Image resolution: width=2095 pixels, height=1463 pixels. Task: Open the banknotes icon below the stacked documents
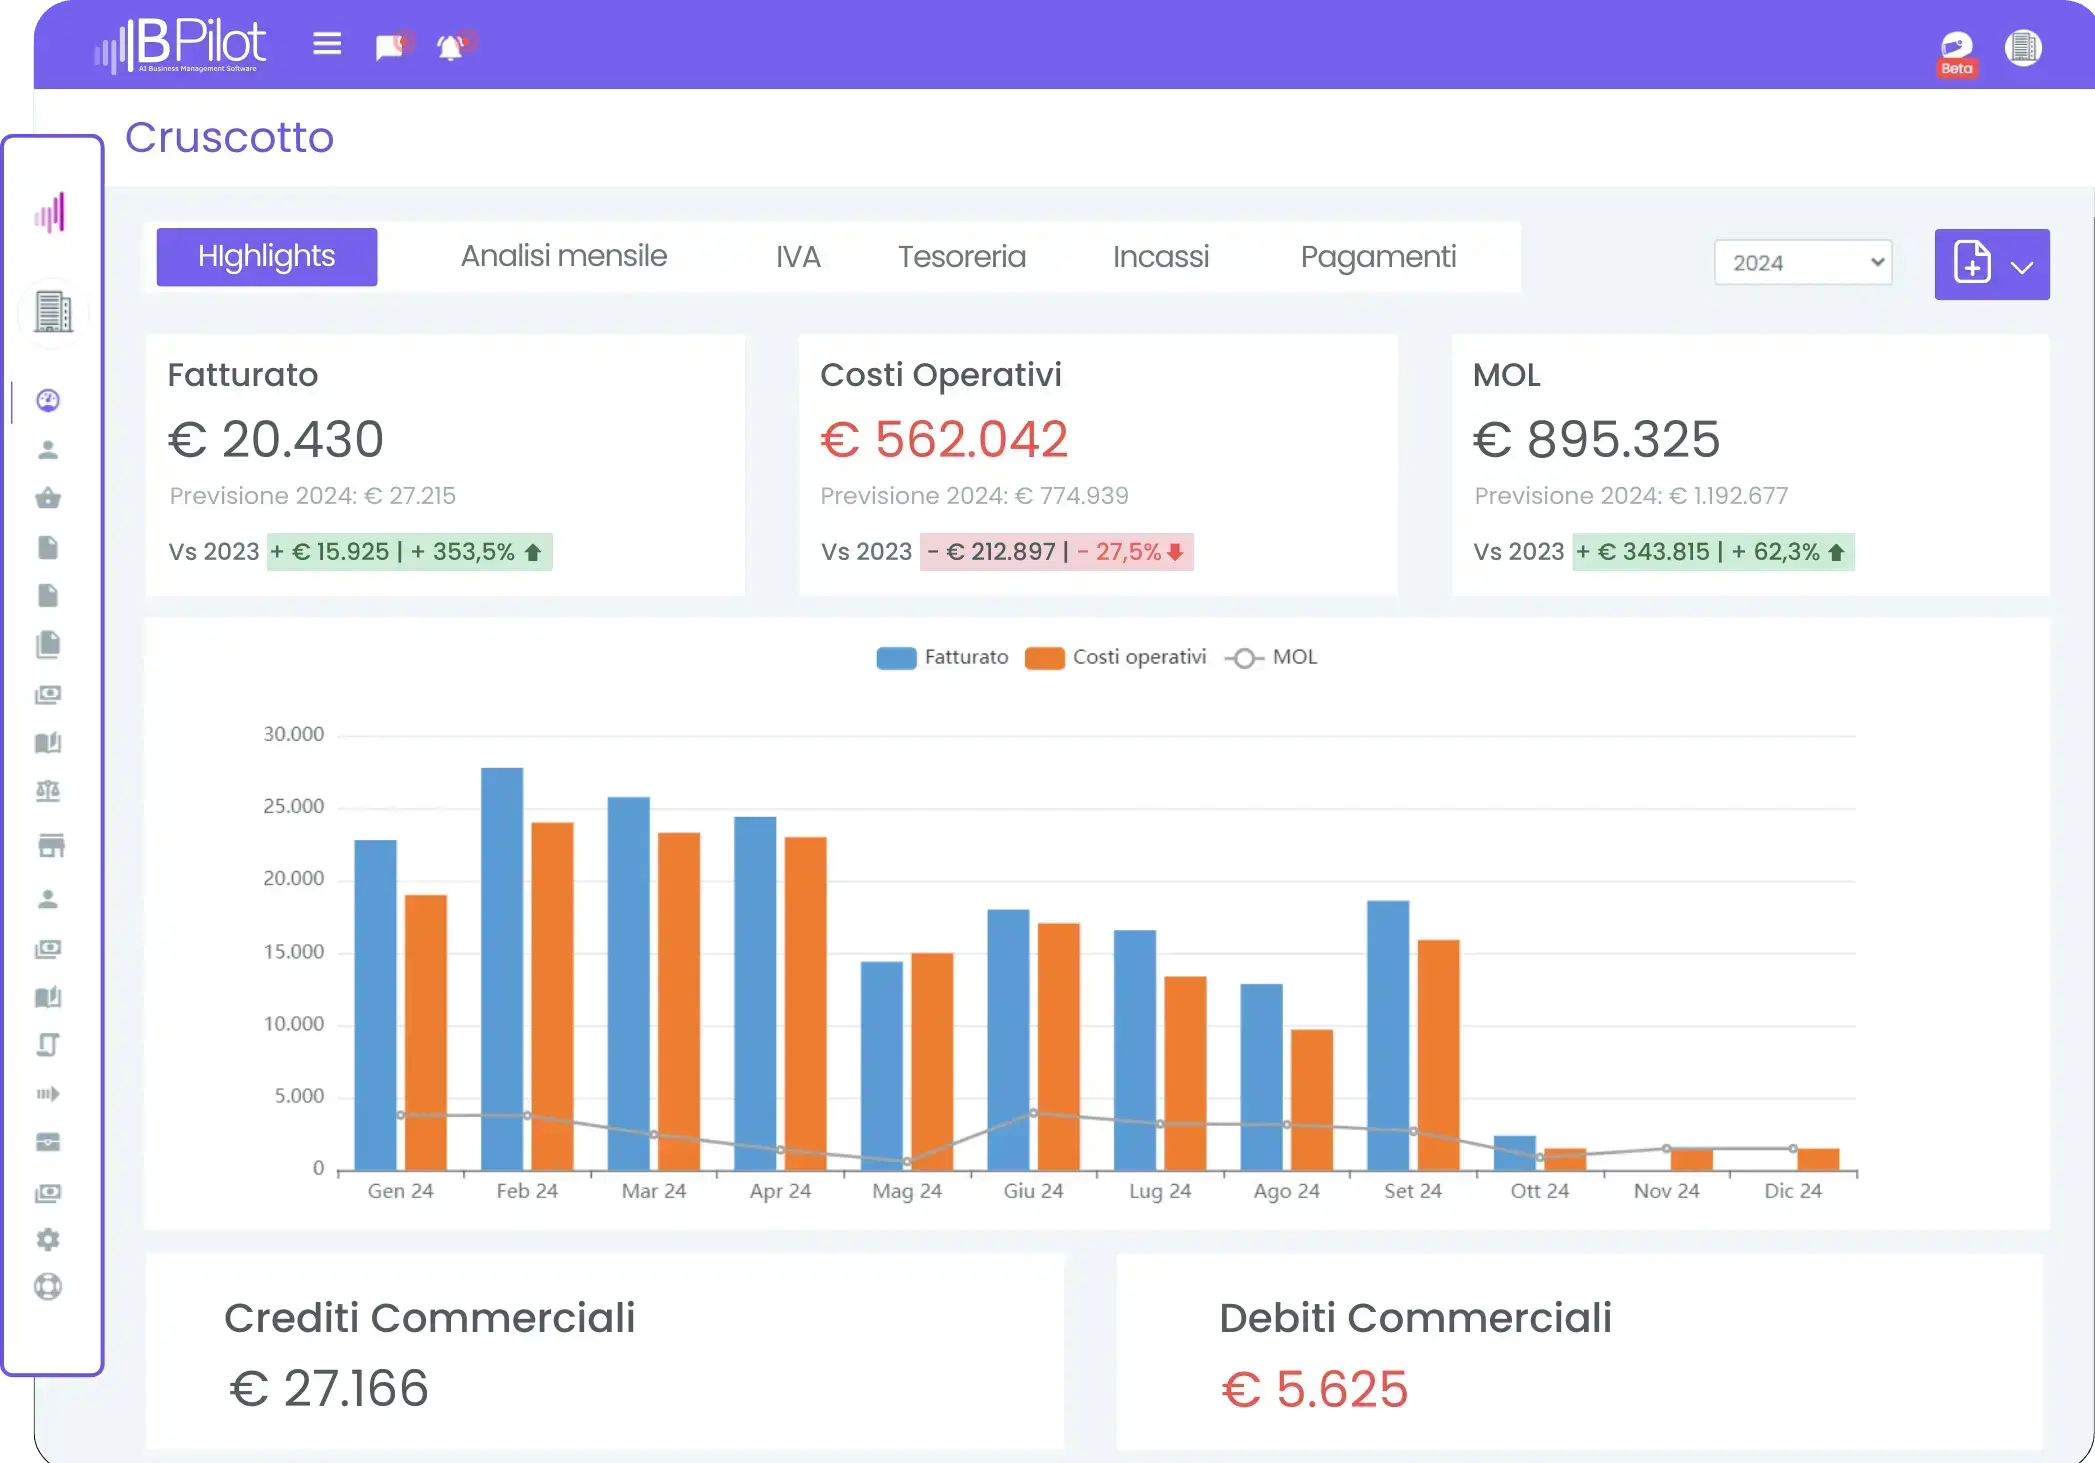coord(48,694)
